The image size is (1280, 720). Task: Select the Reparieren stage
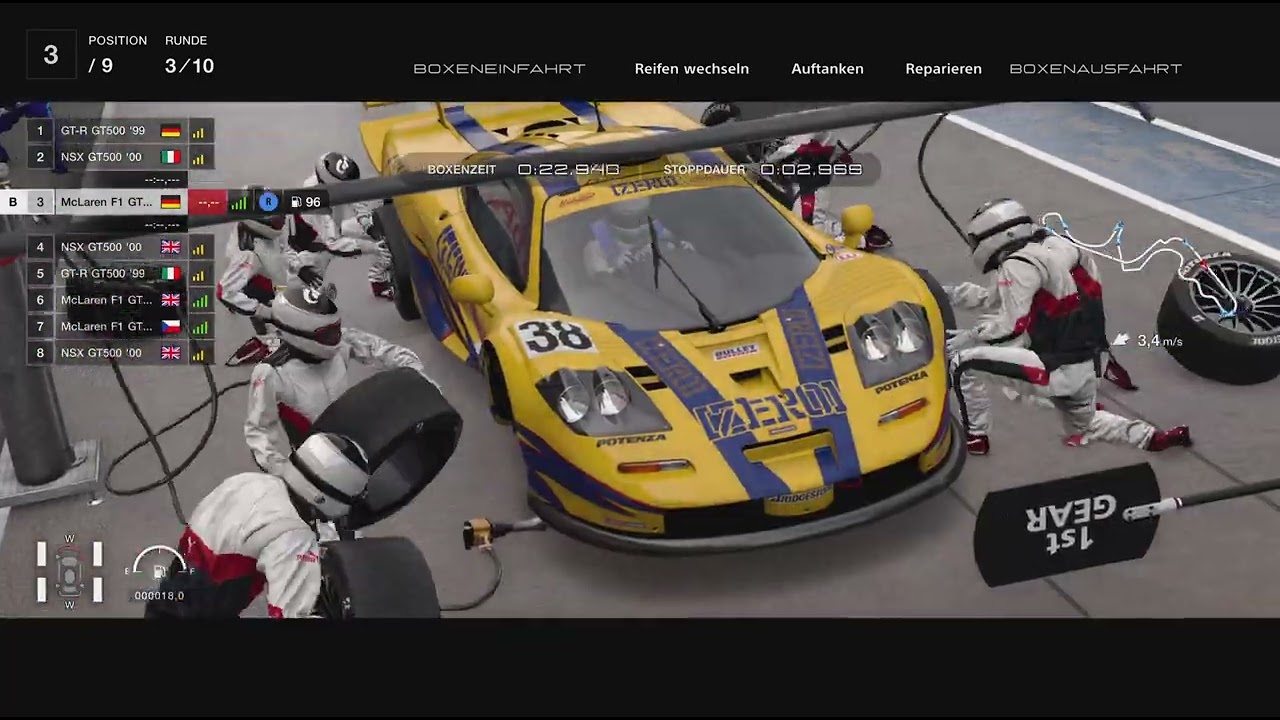pos(943,69)
